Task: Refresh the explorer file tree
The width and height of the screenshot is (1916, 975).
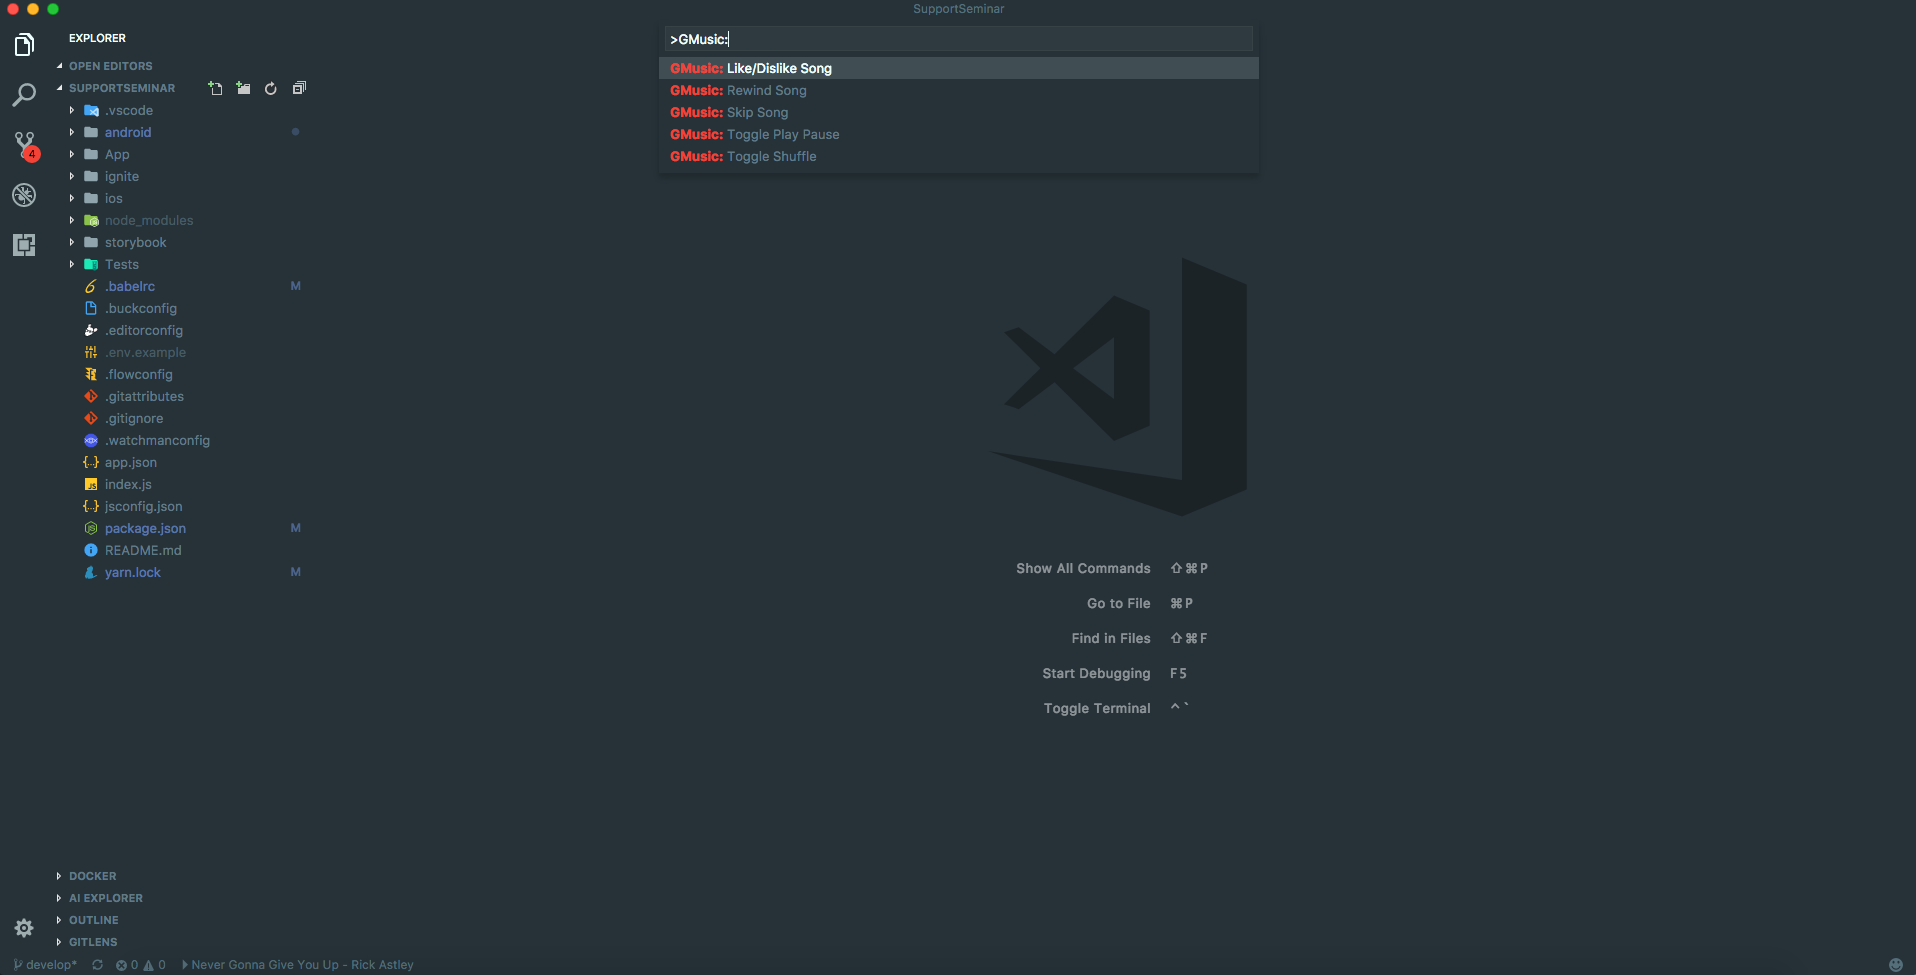Action: 271,88
